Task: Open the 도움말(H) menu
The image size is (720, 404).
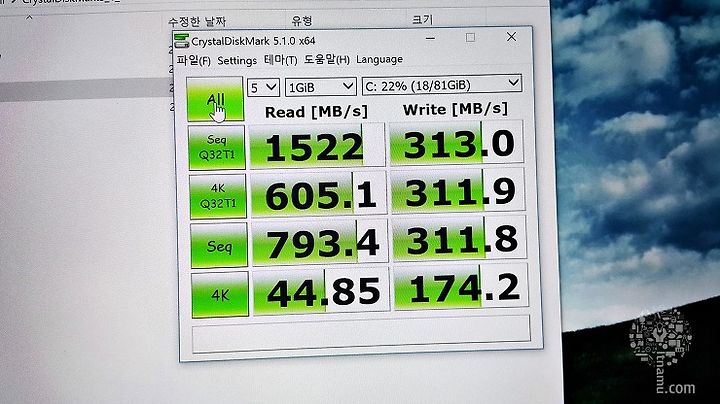Action: point(326,59)
